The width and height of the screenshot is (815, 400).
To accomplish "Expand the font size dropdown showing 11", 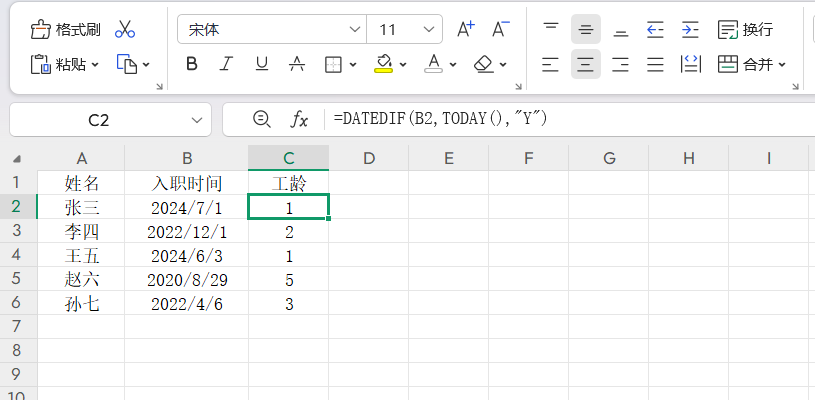I will (x=428, y=29).
